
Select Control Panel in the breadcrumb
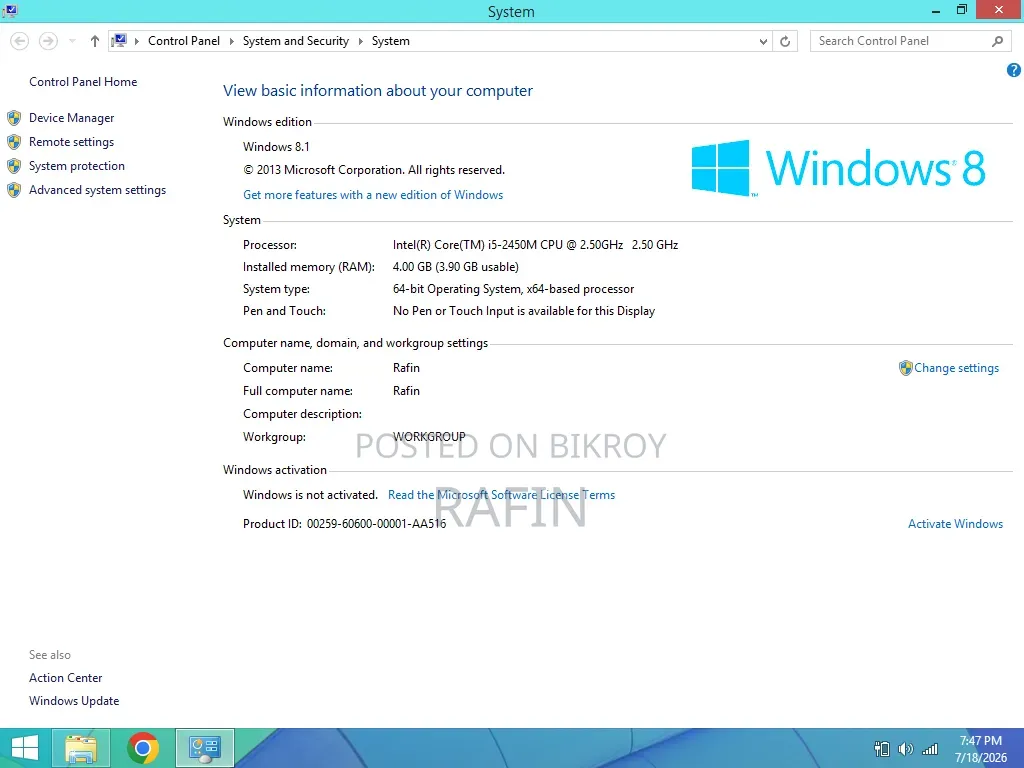(x=184, y=41)
